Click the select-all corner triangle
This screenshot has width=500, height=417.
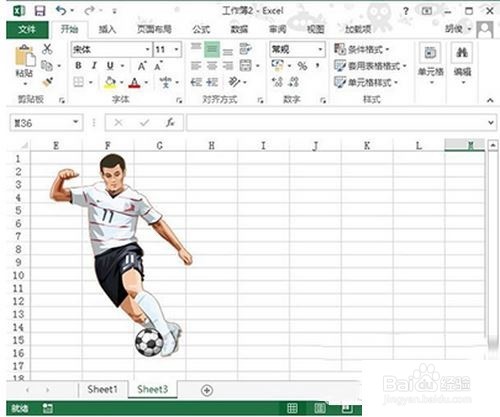[x=24, y=145]
